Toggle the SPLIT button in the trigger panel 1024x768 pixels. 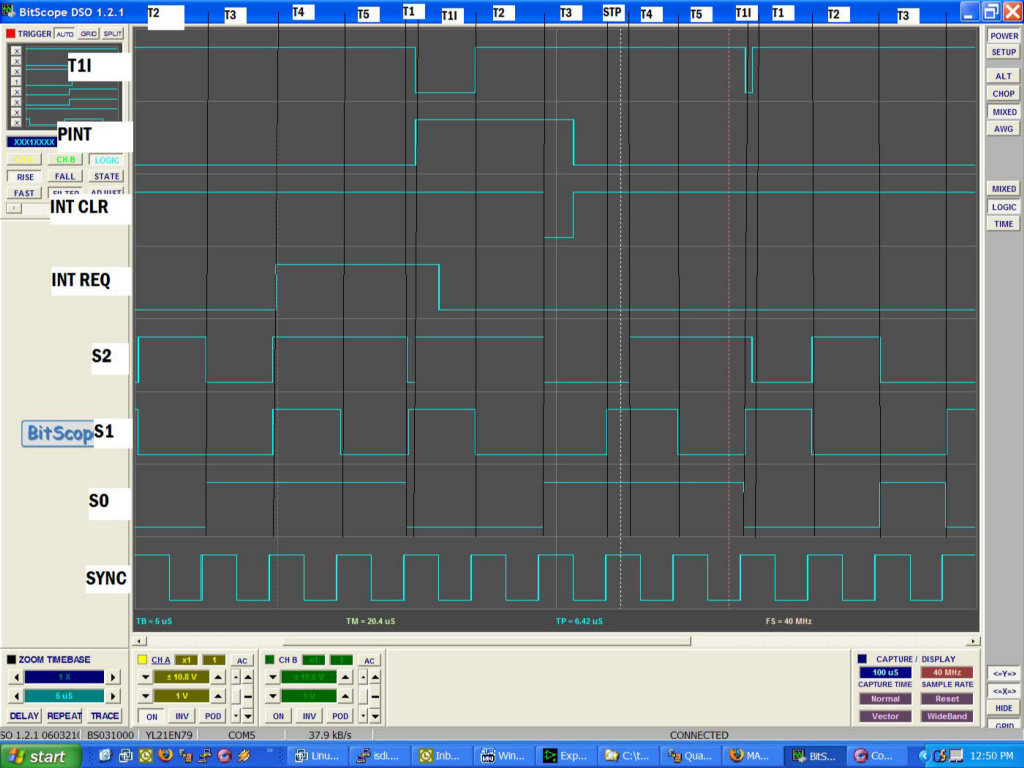[112, 33]
